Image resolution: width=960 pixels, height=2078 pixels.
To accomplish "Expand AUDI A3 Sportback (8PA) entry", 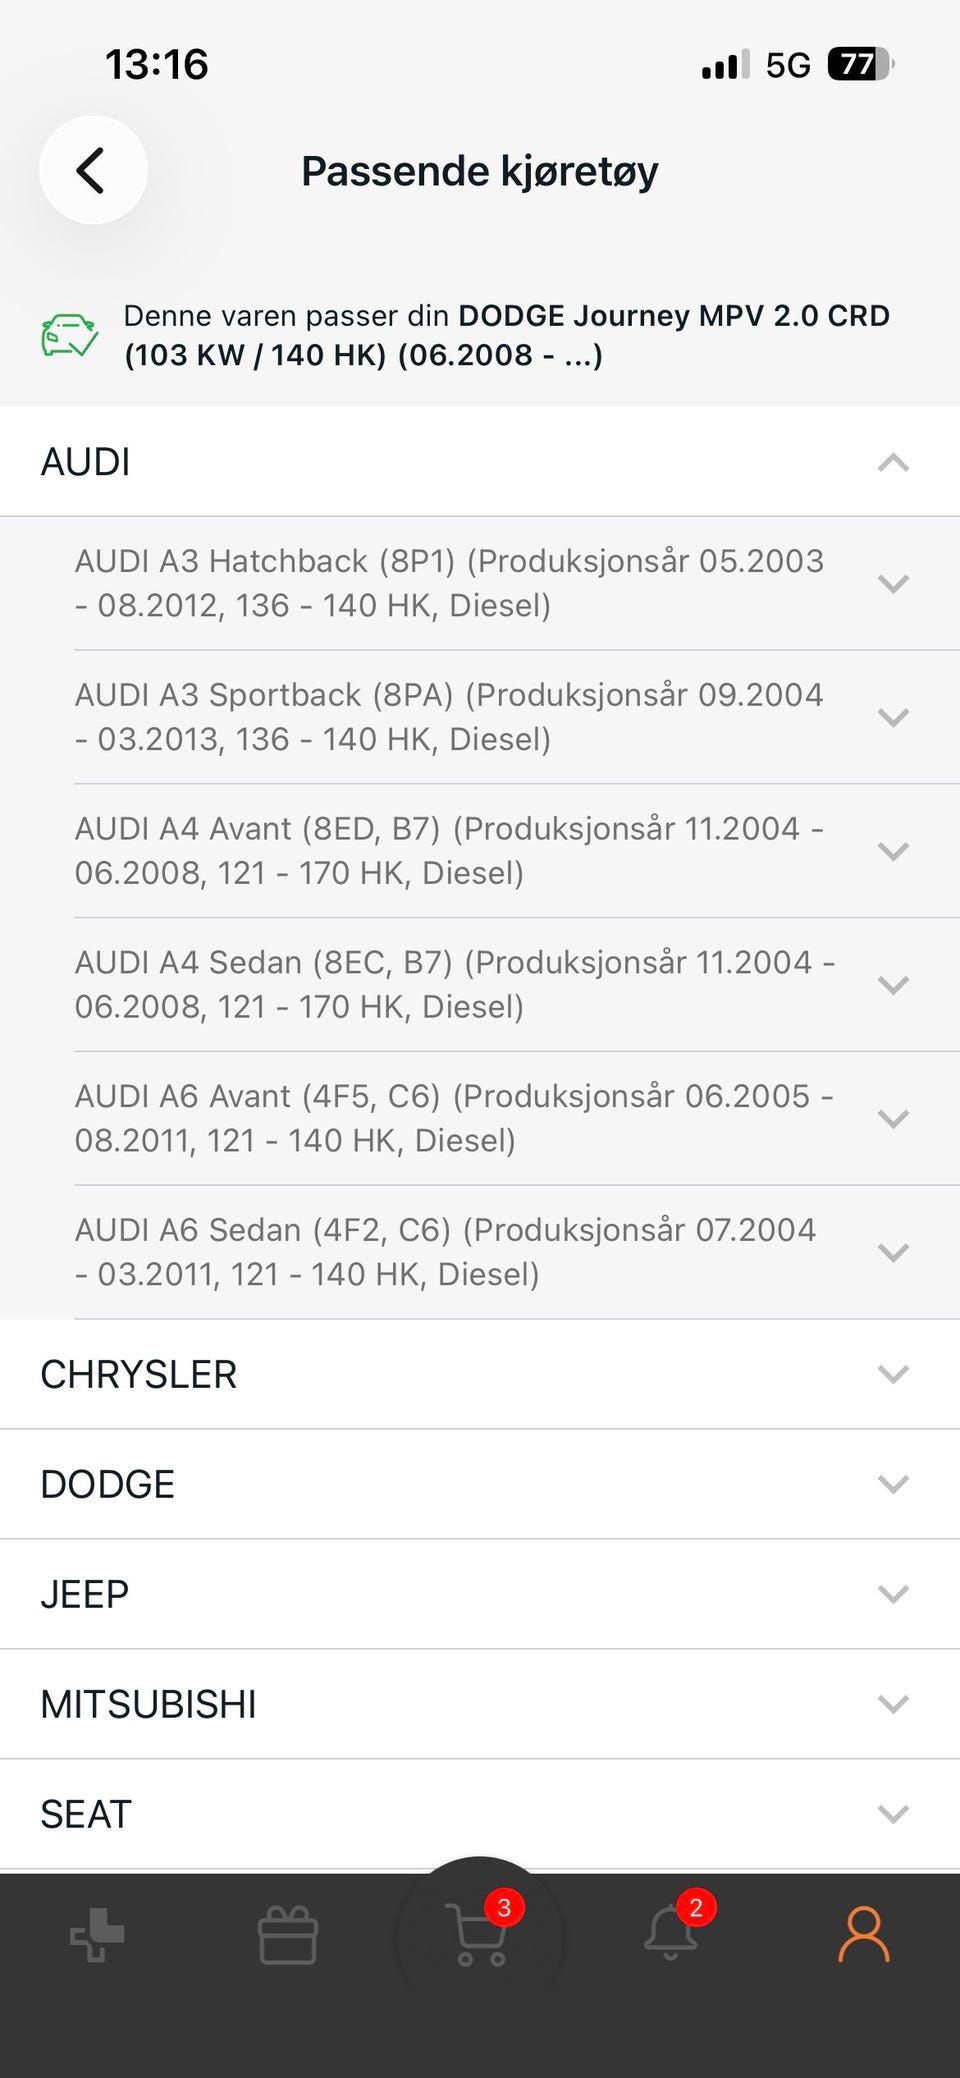I will click(x=517, y=717).
